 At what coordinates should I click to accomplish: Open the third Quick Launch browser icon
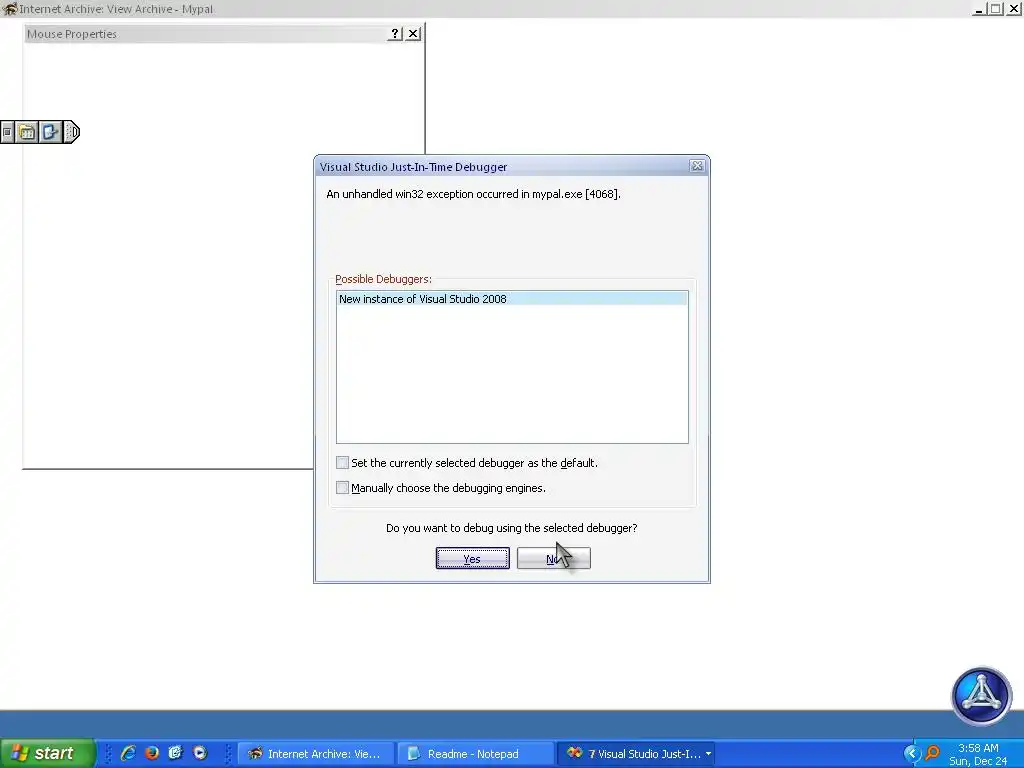pos(176,753)
